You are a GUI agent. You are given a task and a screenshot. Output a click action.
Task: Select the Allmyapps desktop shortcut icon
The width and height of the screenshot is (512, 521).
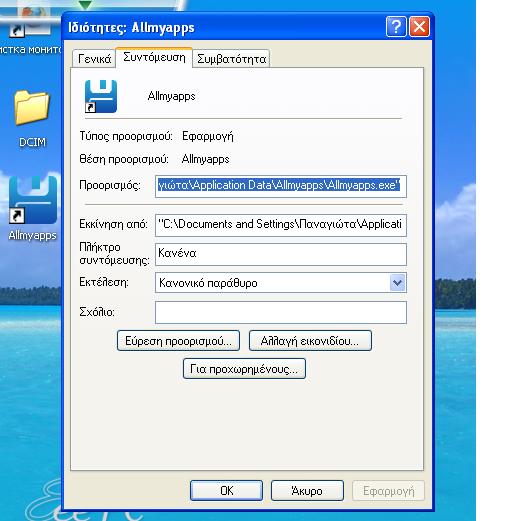tap(33, 200)
